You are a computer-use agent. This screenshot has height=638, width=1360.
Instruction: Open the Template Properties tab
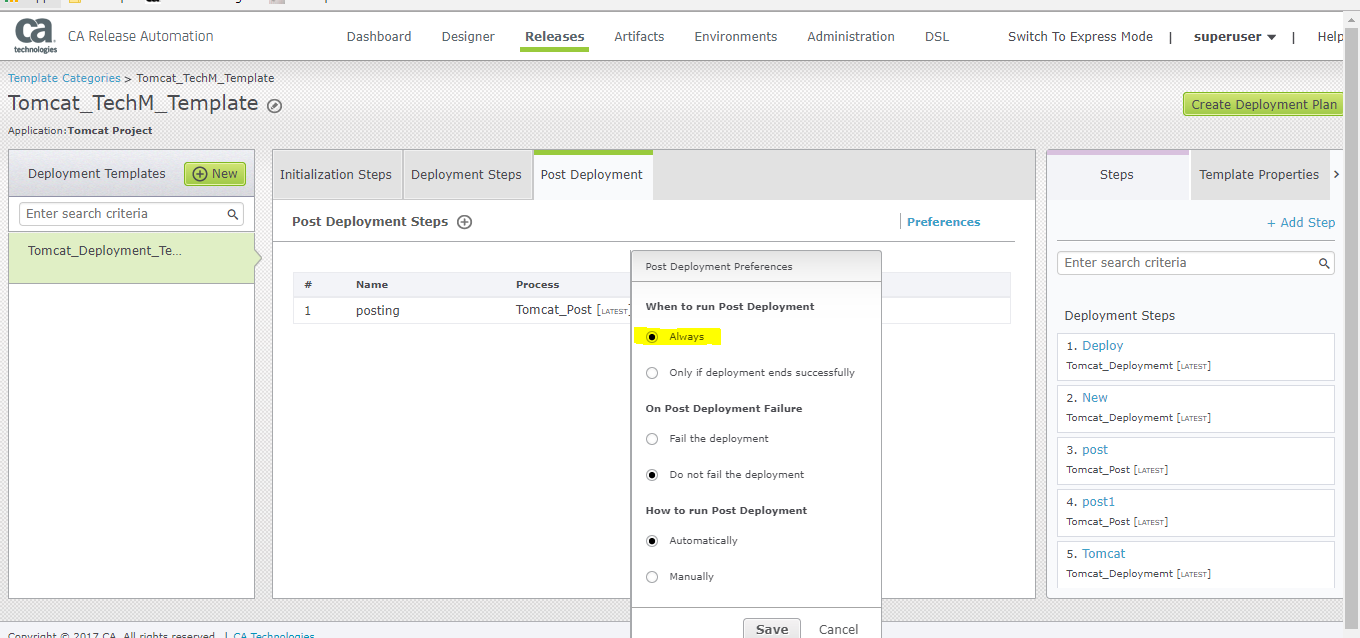point(1259,175)
